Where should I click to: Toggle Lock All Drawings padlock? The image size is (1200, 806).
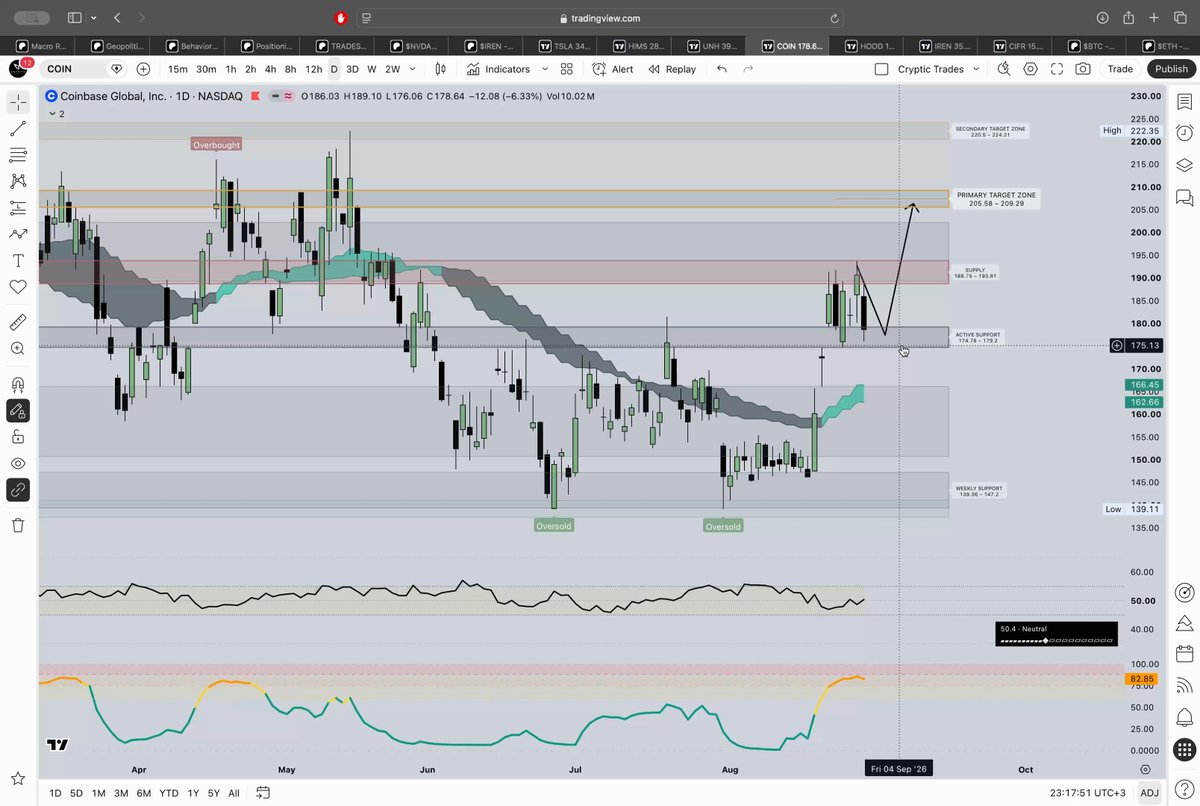[18, 437]
